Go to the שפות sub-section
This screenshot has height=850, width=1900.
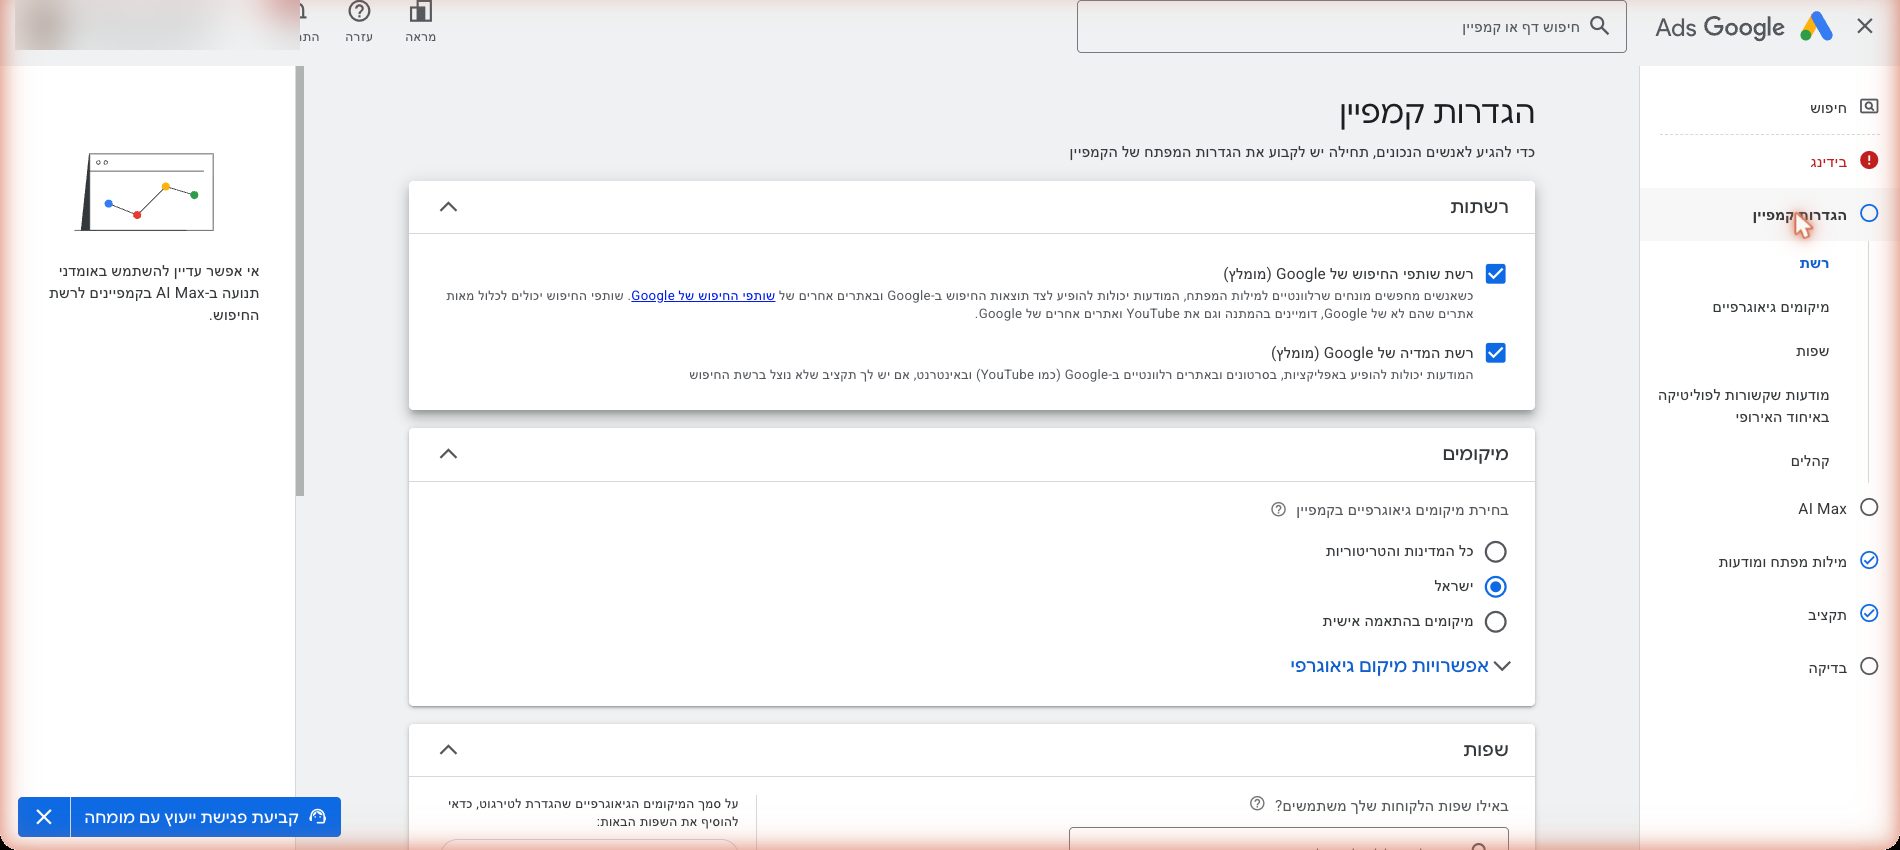pos(1812,351)
